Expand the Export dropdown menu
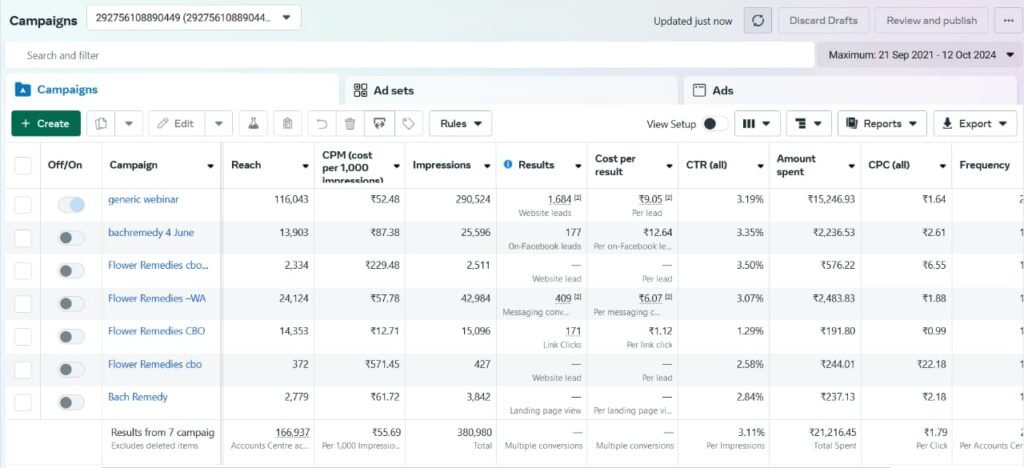The image size is (1024, 468). coord(975,124)
